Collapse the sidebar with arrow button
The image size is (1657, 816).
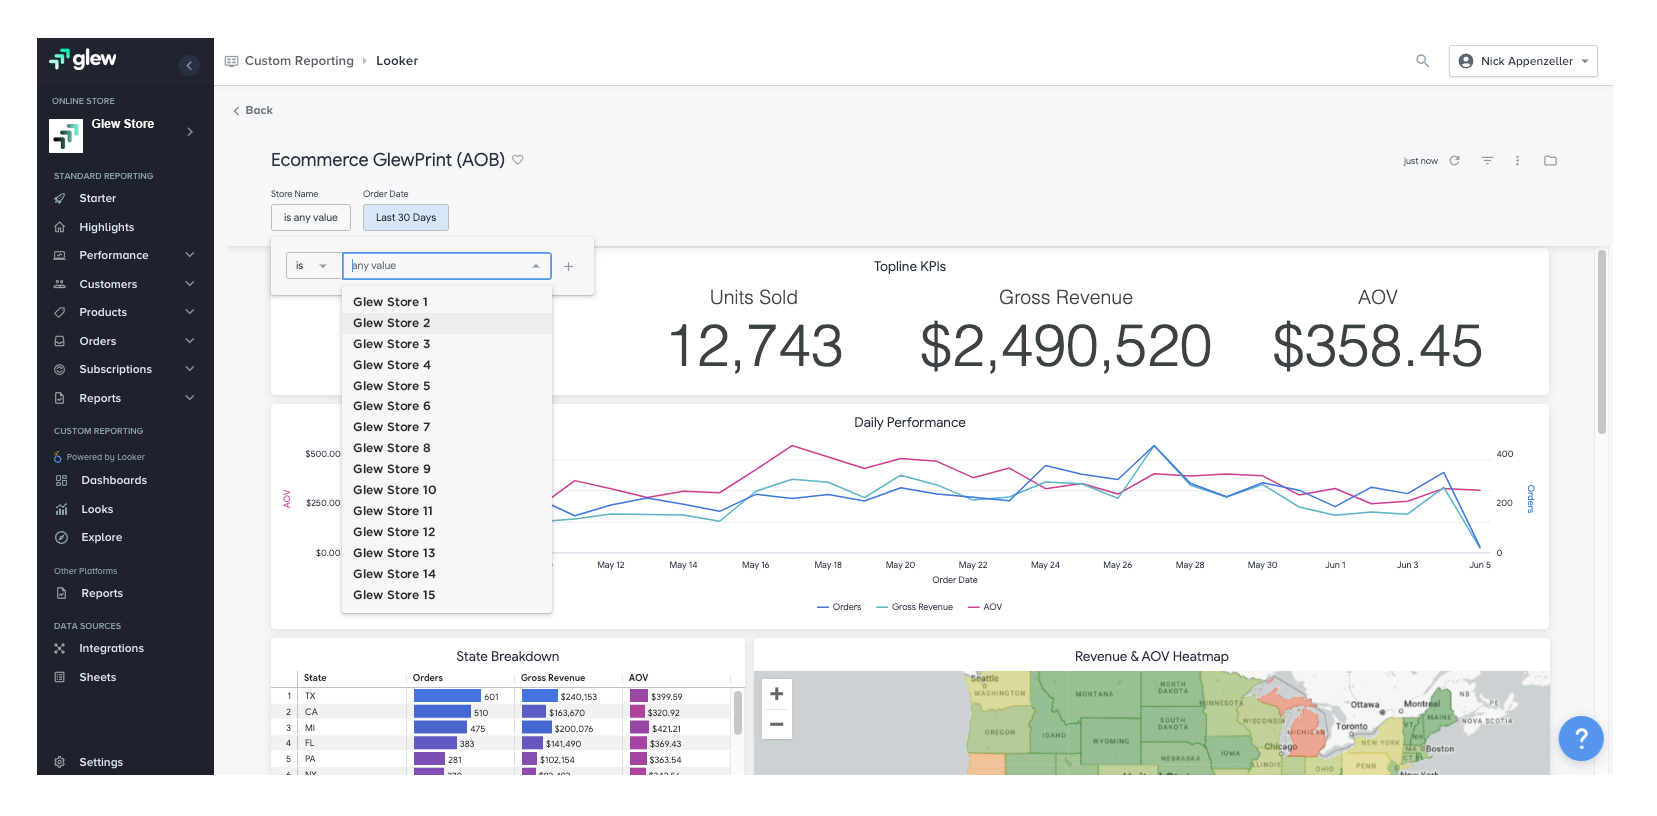point(189,66)
